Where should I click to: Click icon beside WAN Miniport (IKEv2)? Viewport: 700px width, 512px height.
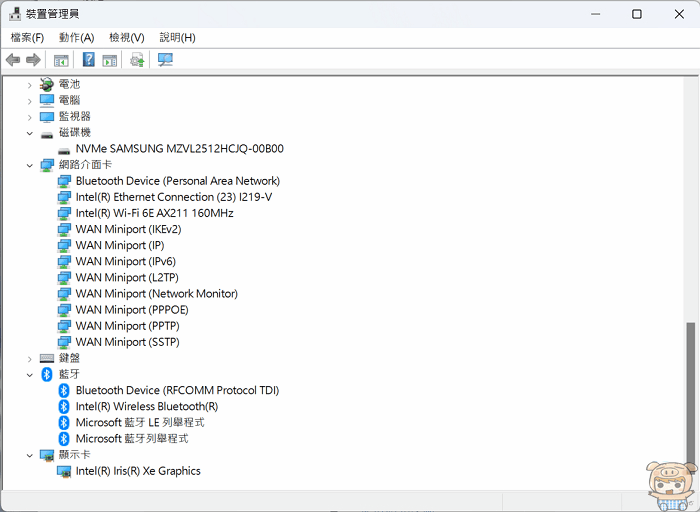[64, 229]
